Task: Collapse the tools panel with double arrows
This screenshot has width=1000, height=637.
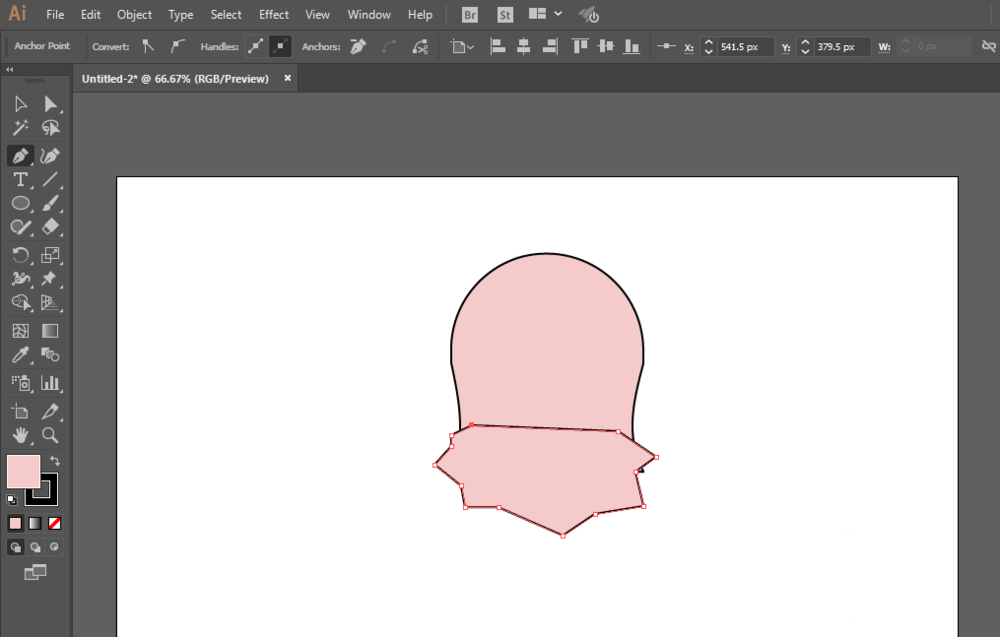Action: click(x=10, y=70)
